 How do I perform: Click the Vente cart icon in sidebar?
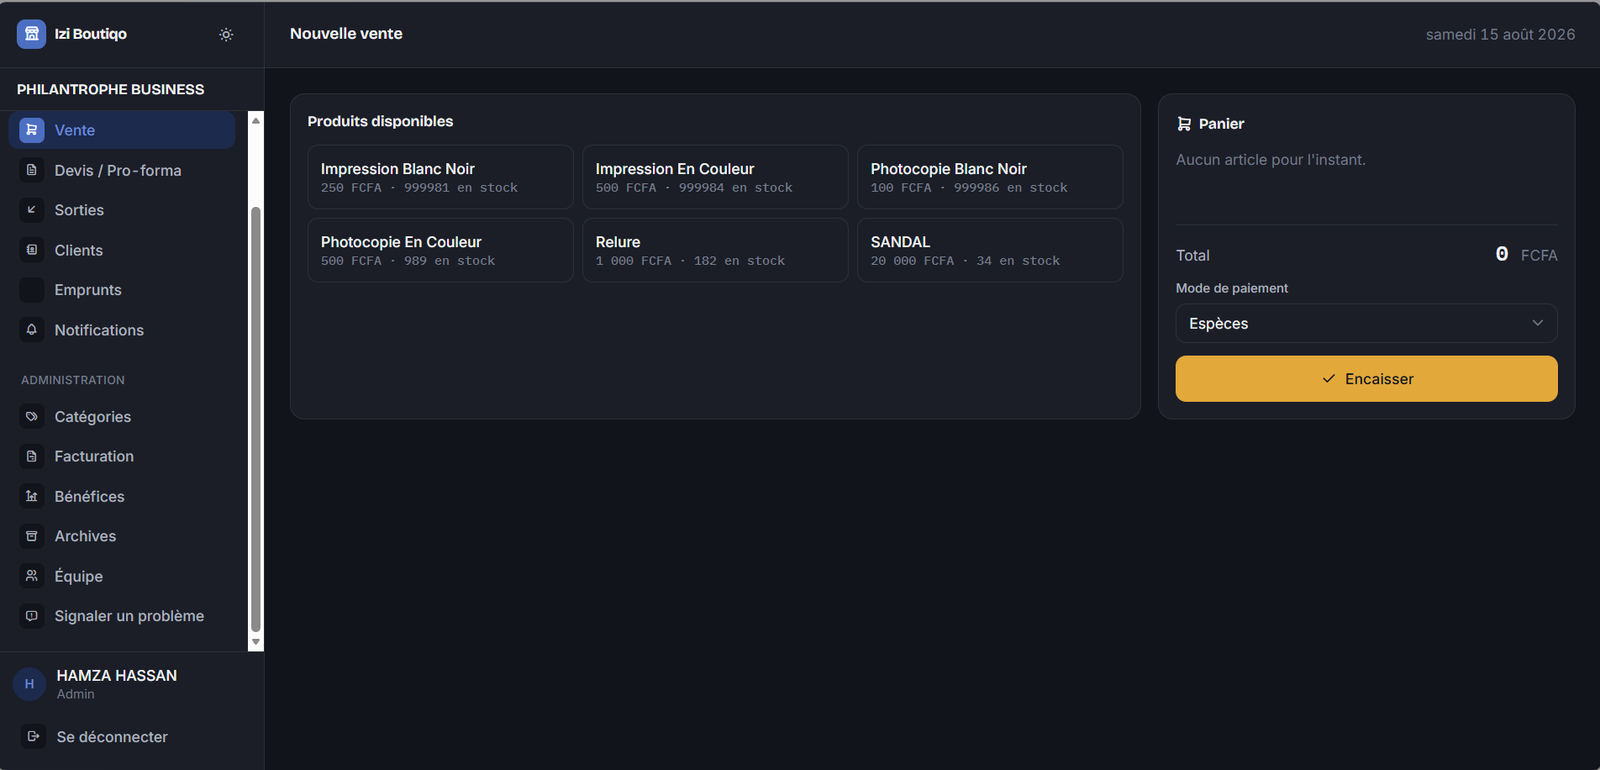click(x=32, y=130)
